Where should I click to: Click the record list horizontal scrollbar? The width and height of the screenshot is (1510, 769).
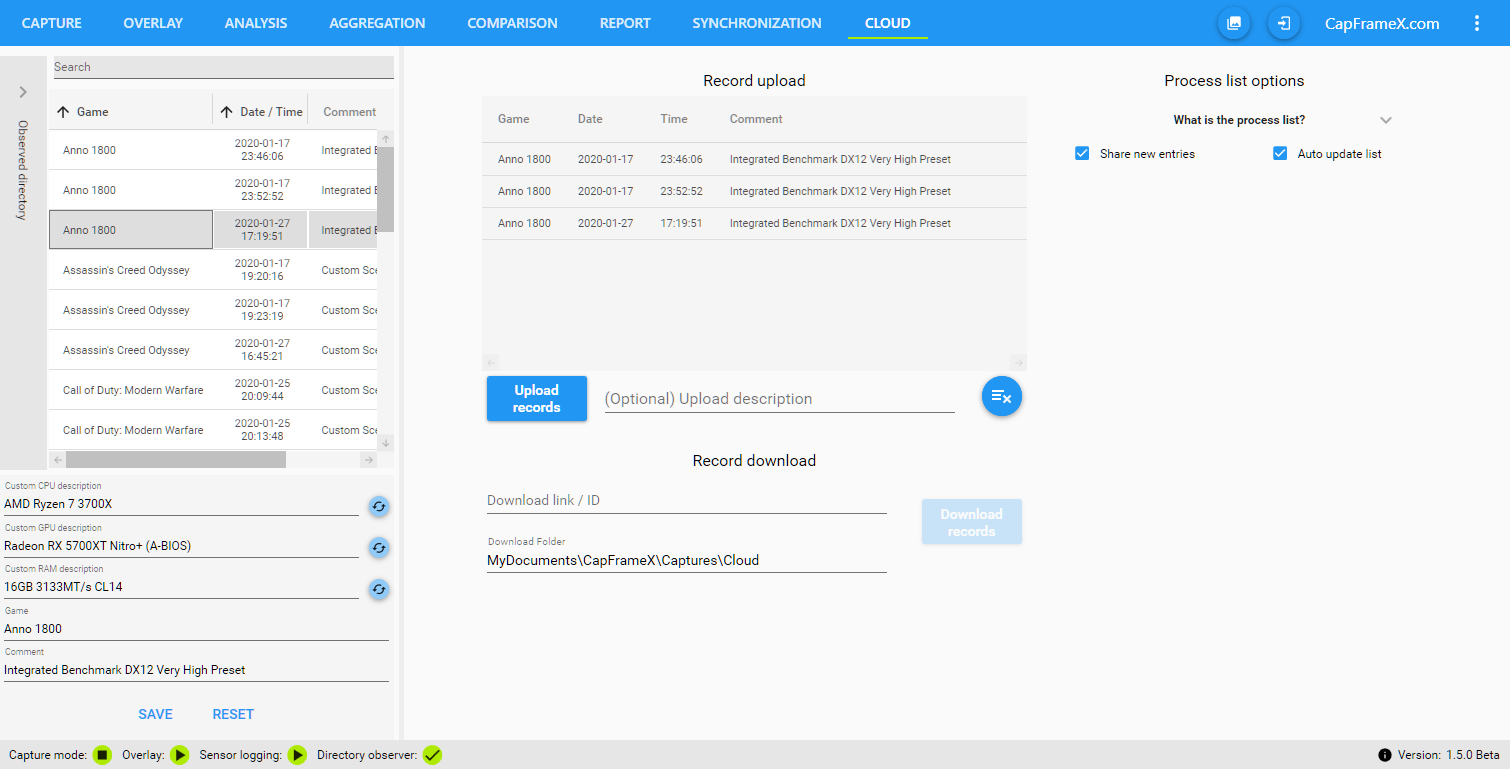[176, 460]
